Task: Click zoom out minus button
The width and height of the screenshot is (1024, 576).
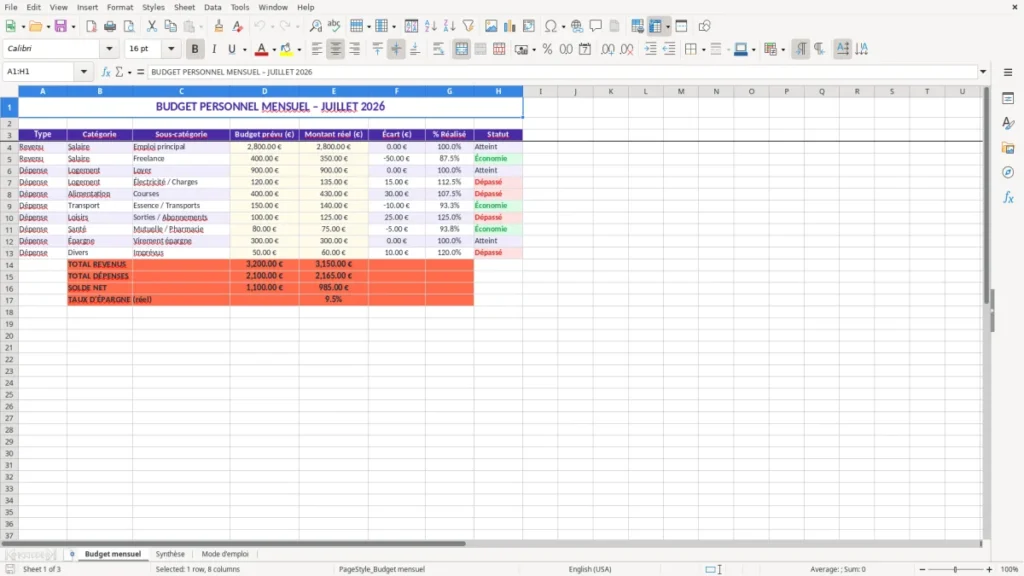Action: [x=922, y=569]
